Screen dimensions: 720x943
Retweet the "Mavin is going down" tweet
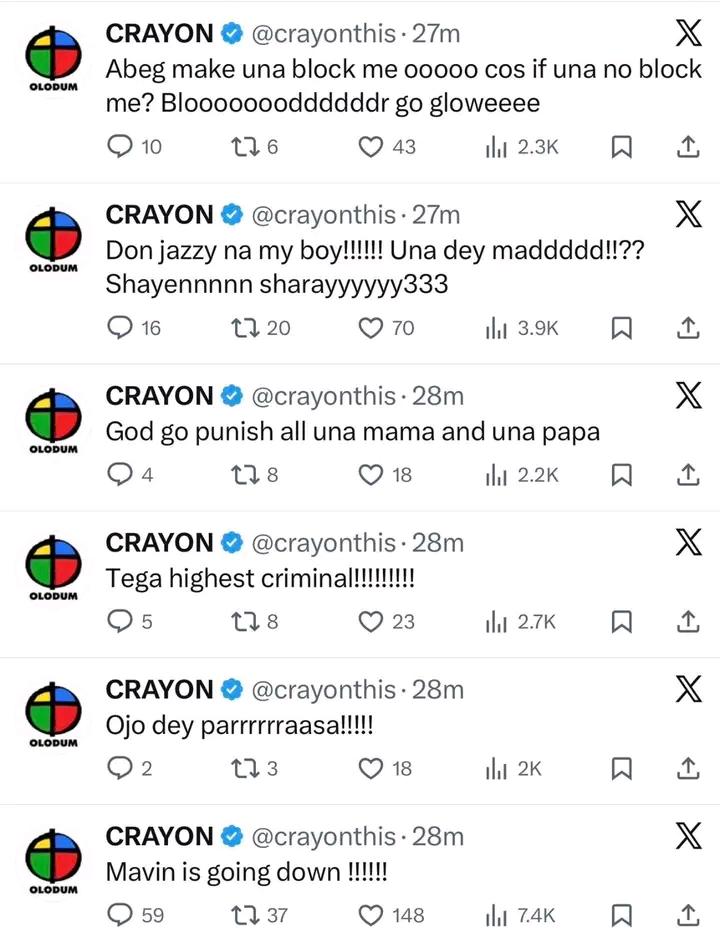tap(243, 915)
